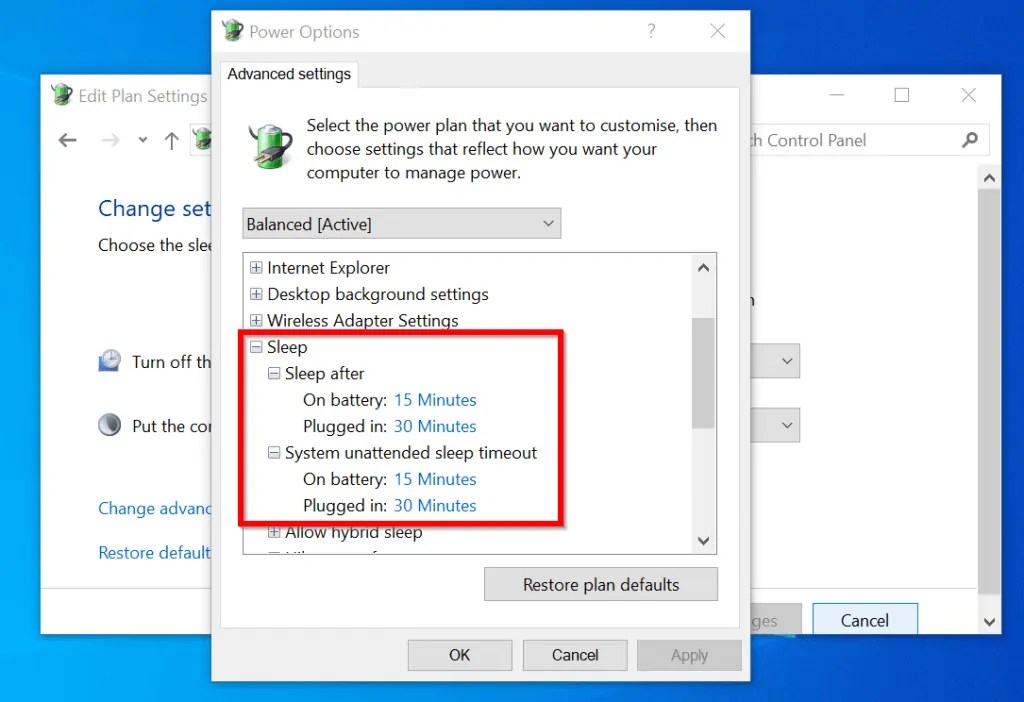Expand Allow hybrid sleep

pyautogui.click(x=274, y=532)
